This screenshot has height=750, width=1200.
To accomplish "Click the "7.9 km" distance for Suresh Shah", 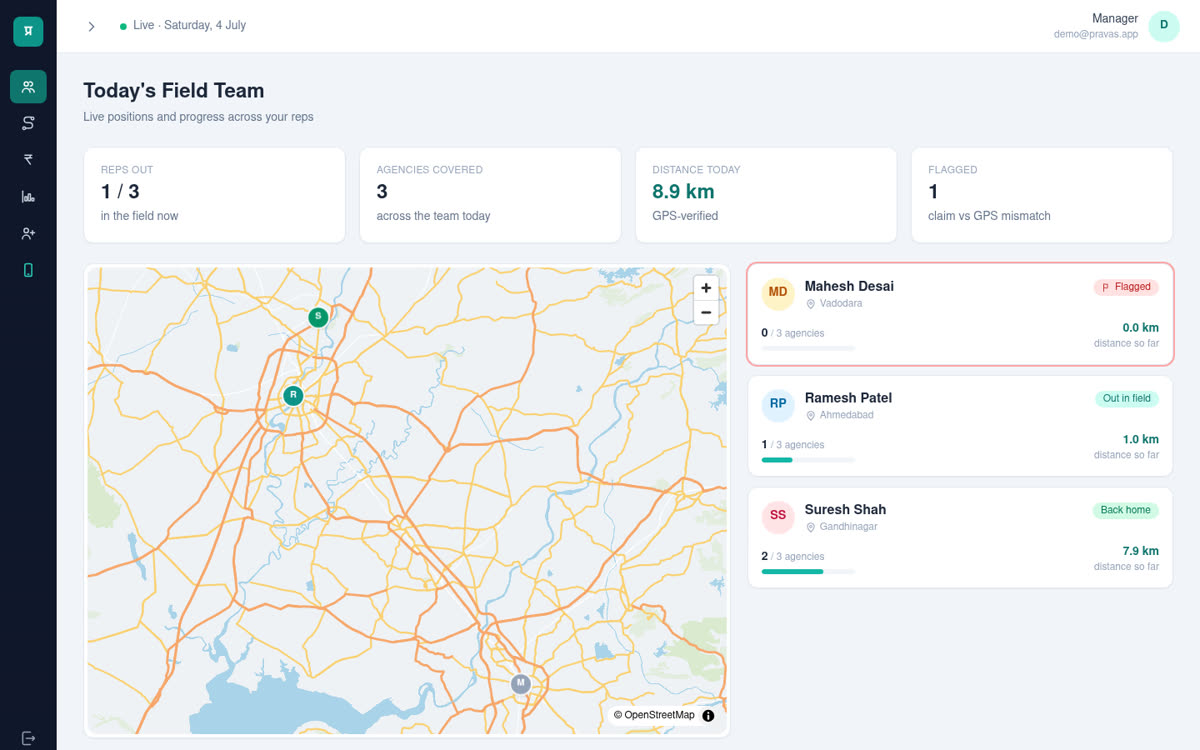I will coord(1141,551).
